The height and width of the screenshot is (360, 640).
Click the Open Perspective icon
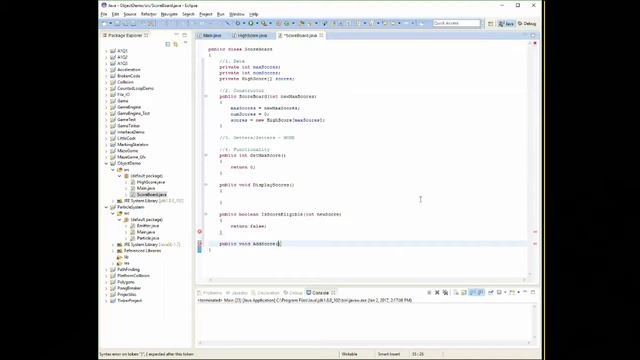coord(491,24)
